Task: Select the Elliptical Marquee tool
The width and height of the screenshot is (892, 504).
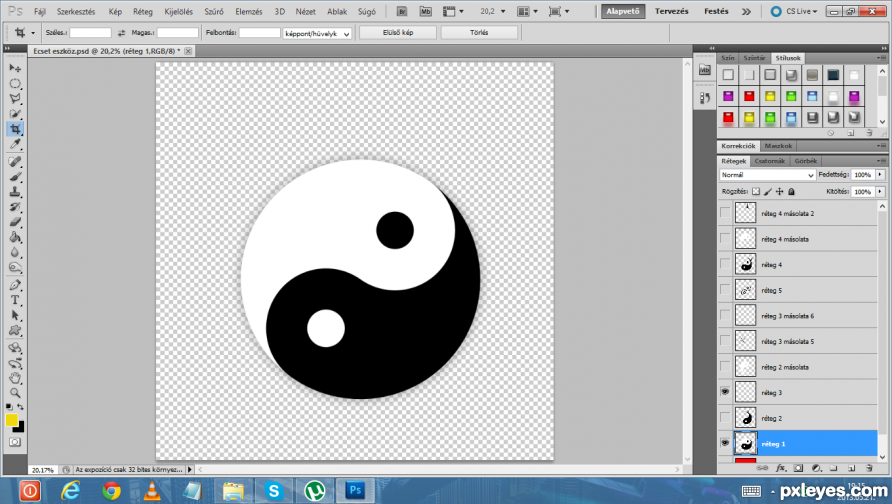Action: 15,84
